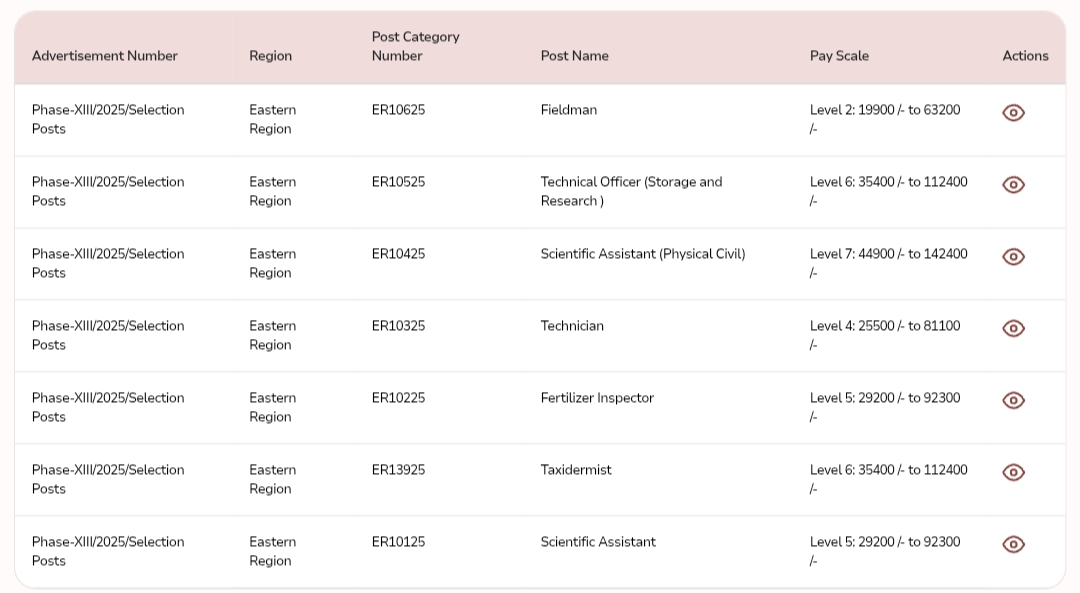
Task: Open the Taxidermist view icon
Action: (1013, 472)
